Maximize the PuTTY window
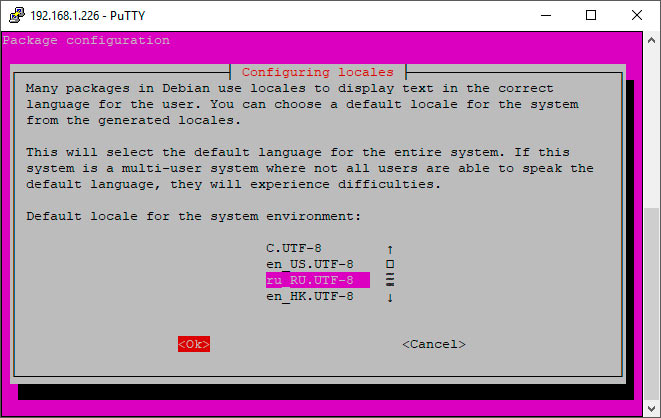Image resolution: width=661 pixels, height=418 pixels. [591, 15]
